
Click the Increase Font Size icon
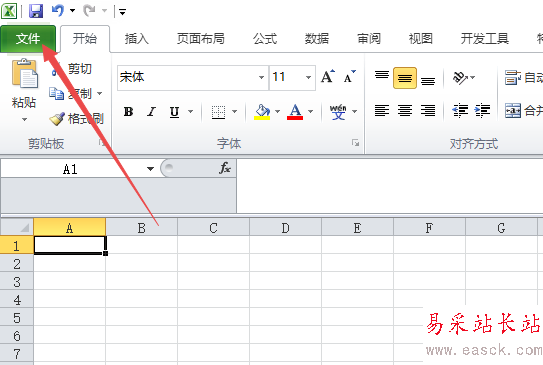pos(328,77)
